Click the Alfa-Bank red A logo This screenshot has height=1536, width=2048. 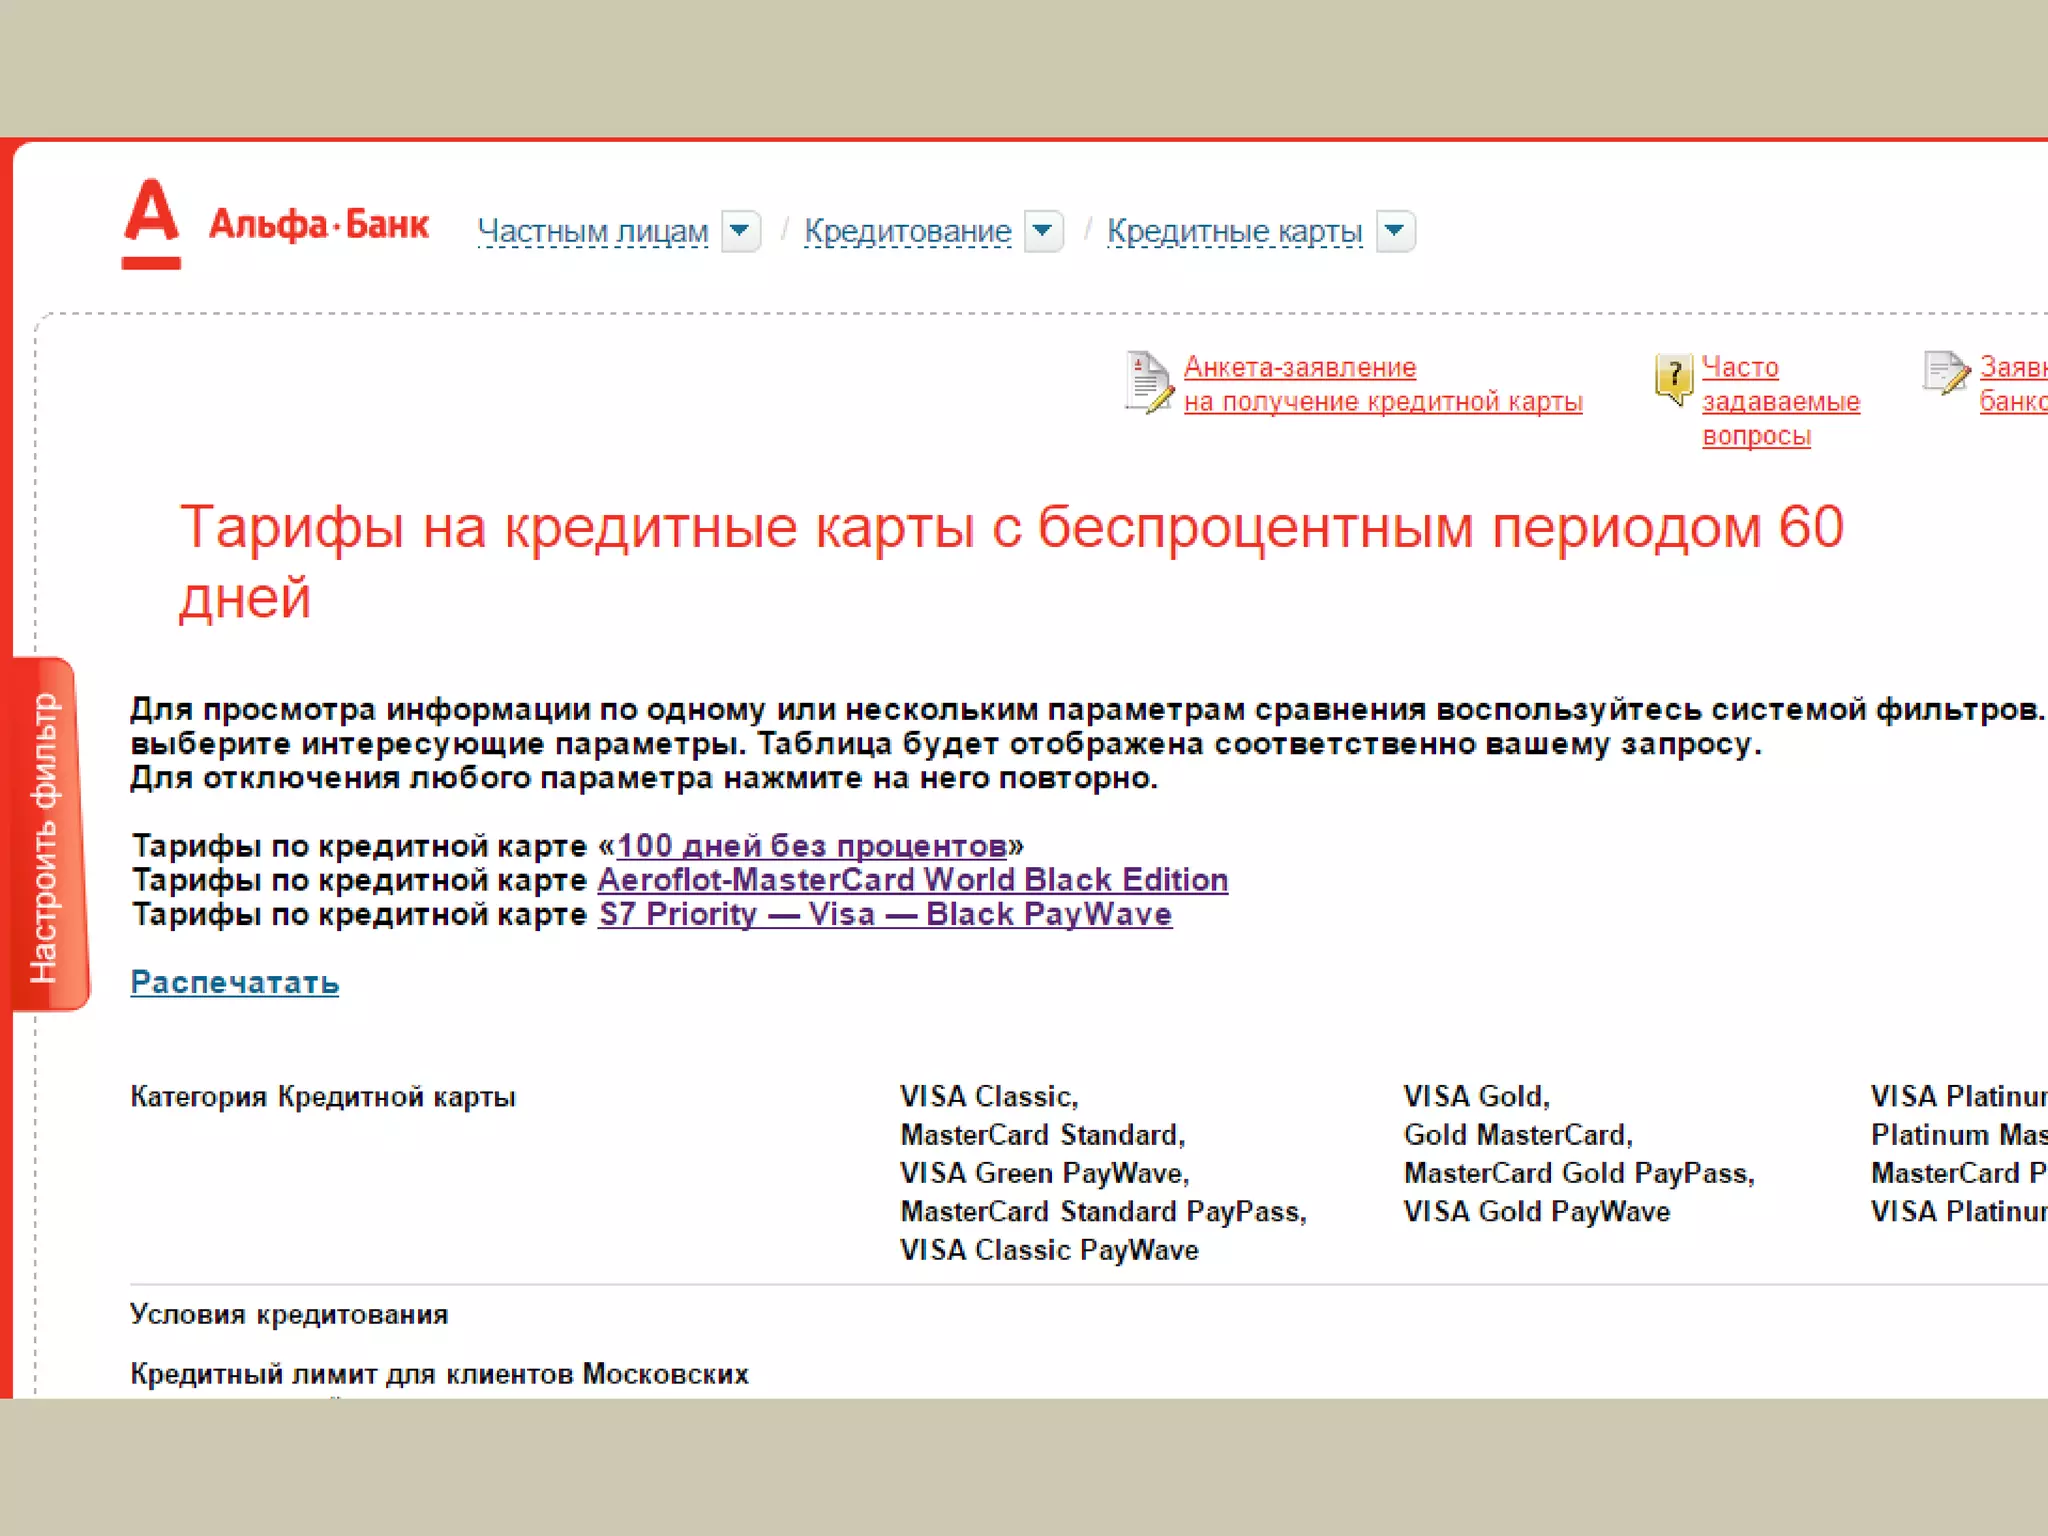click(151, 222)
